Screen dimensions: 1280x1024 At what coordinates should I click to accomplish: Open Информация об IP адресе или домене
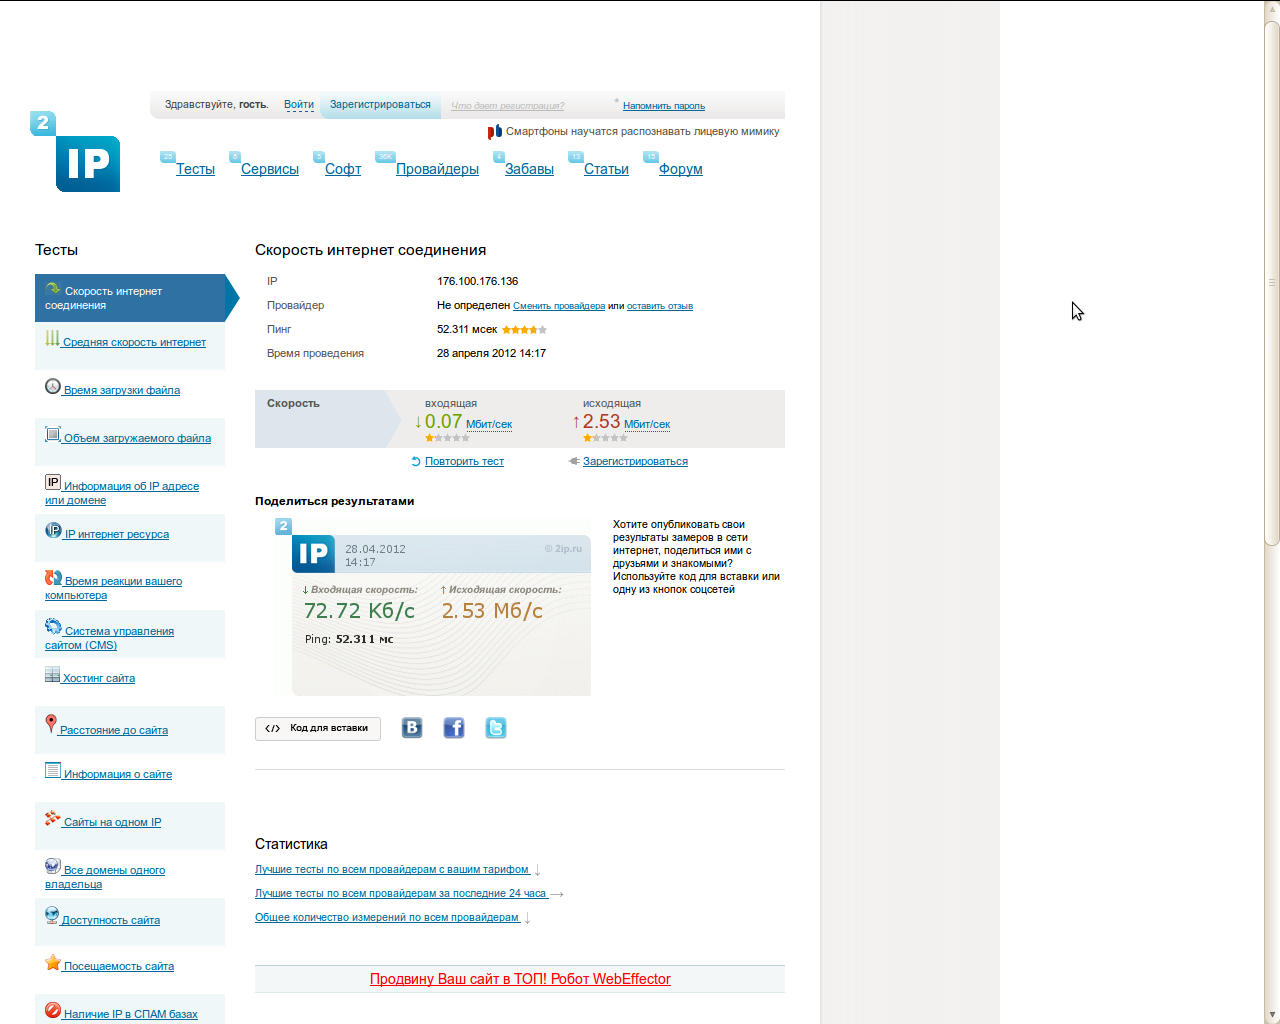tap(122, 493)
